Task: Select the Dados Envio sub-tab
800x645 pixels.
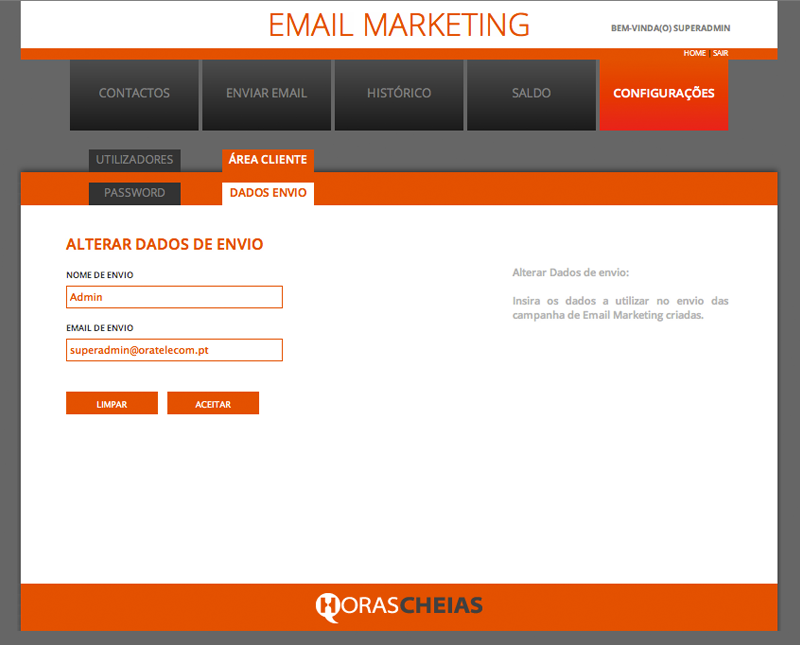Action: coord(268,193)
